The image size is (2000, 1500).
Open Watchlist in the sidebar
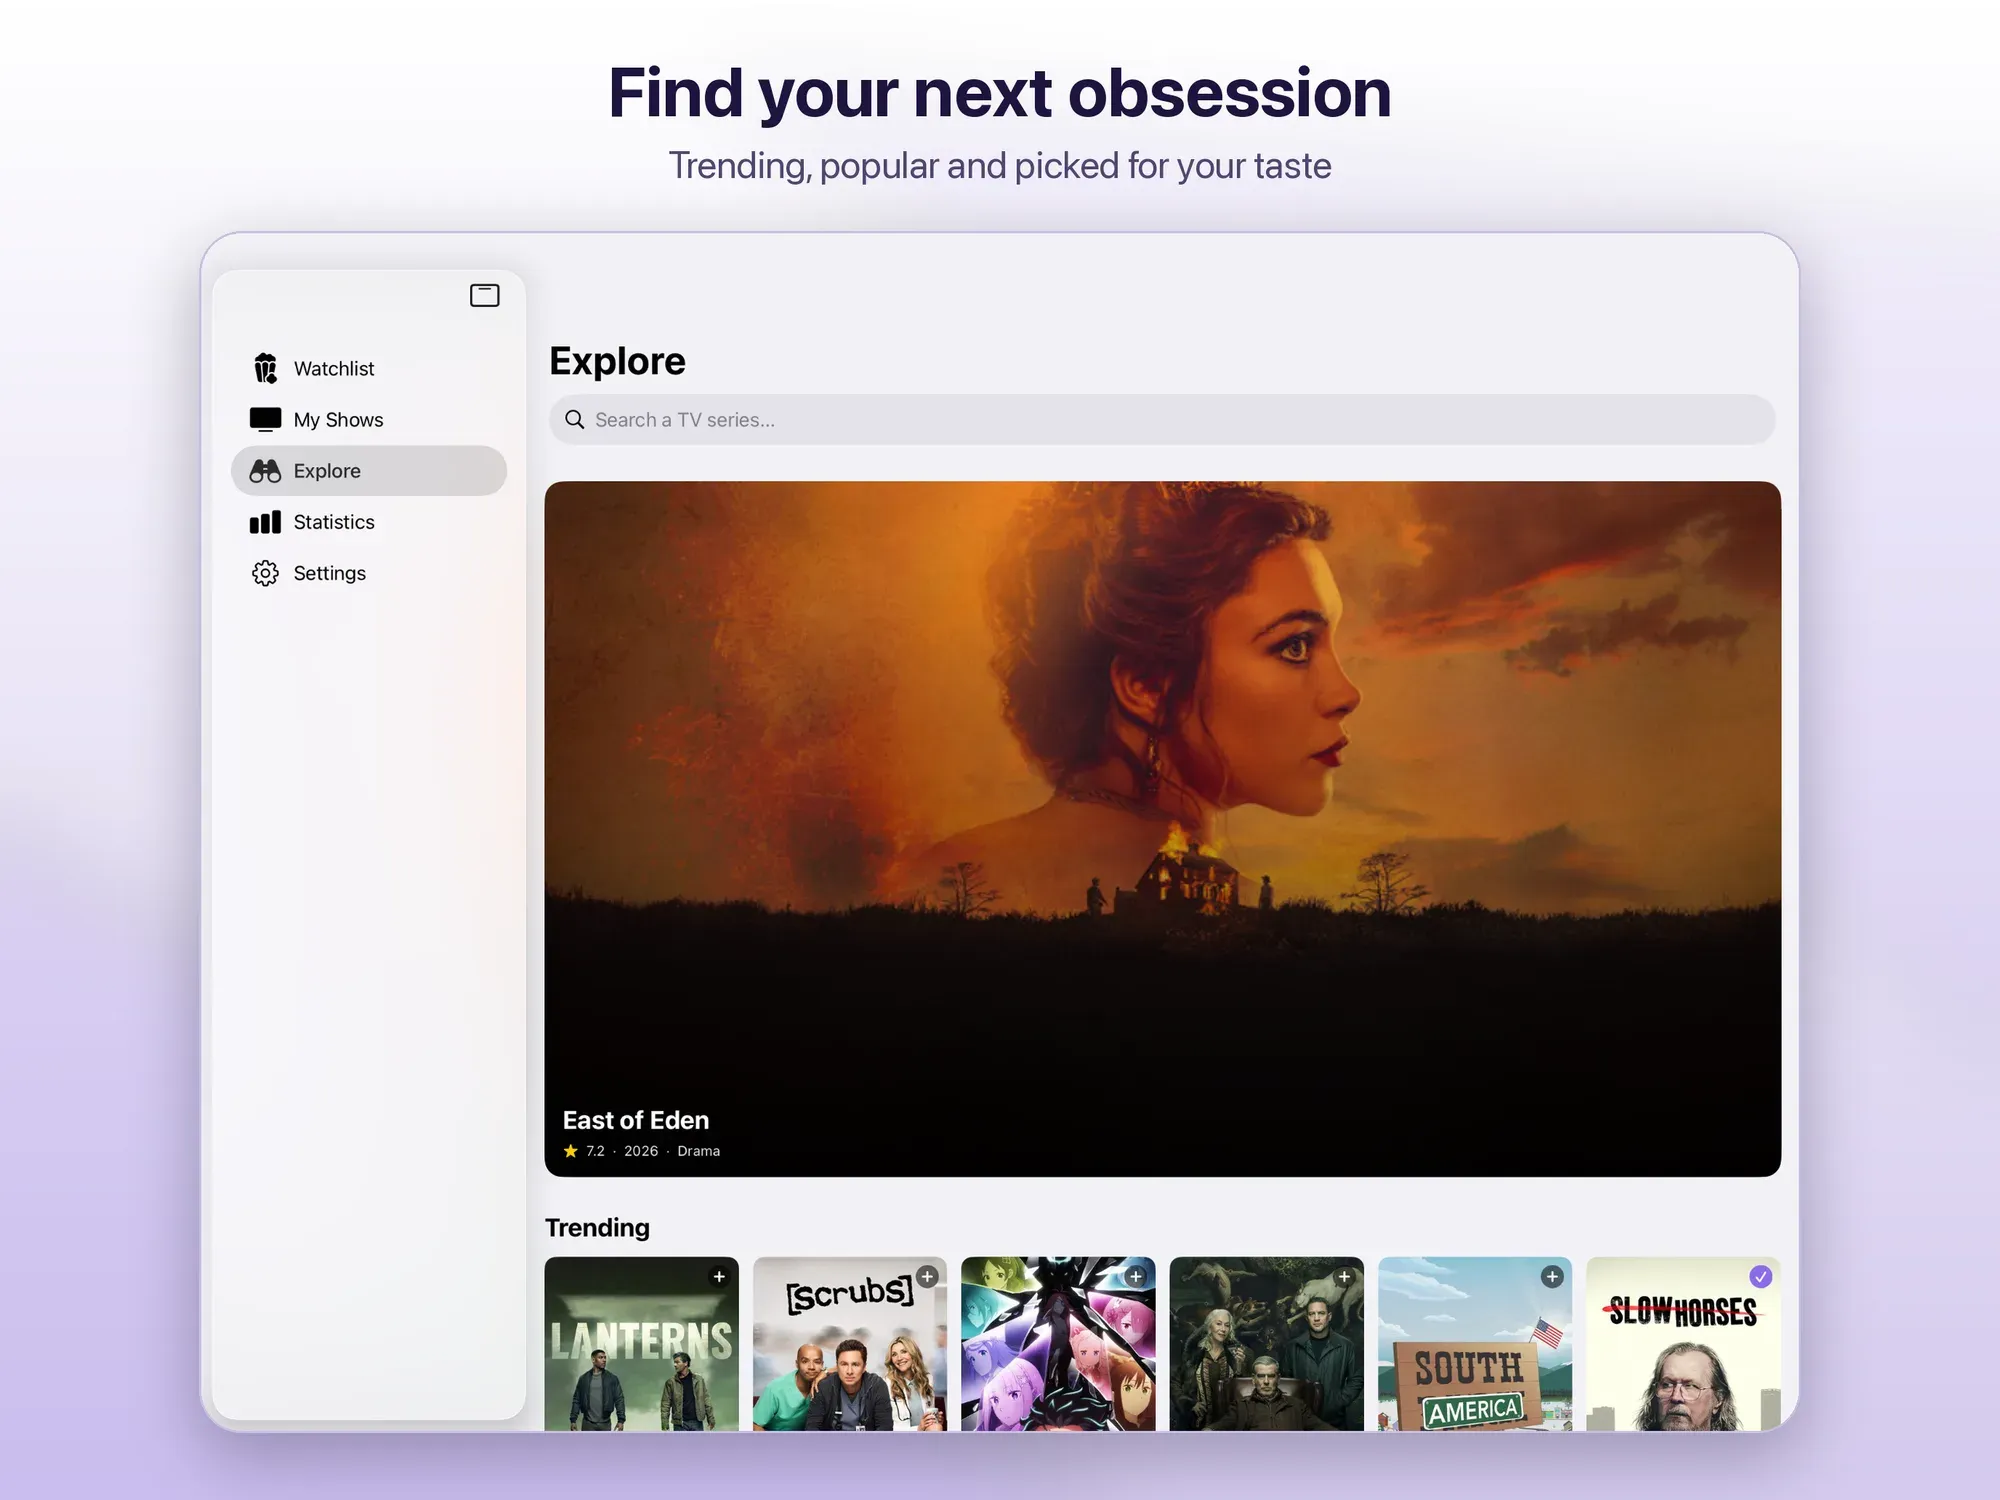tap(368, 369)
